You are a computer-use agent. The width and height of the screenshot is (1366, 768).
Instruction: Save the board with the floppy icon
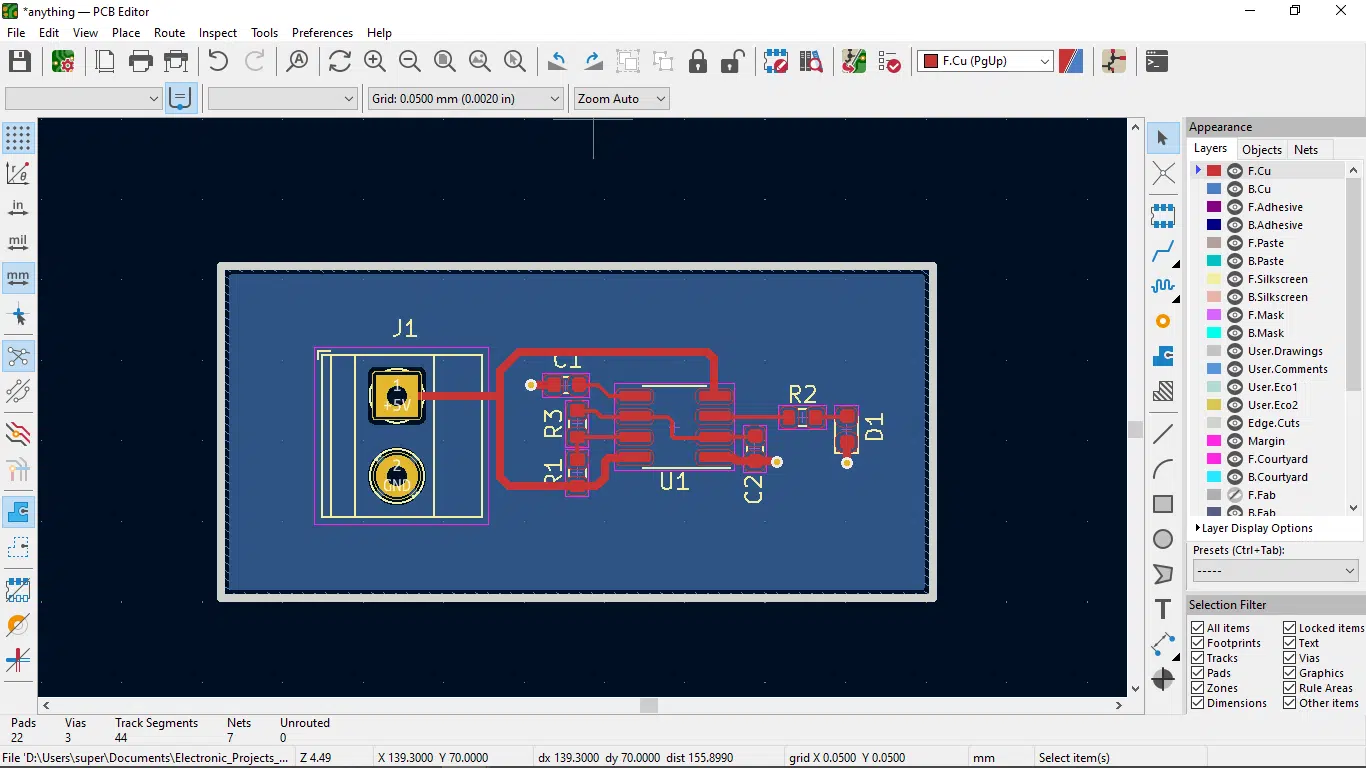(20, 61)
